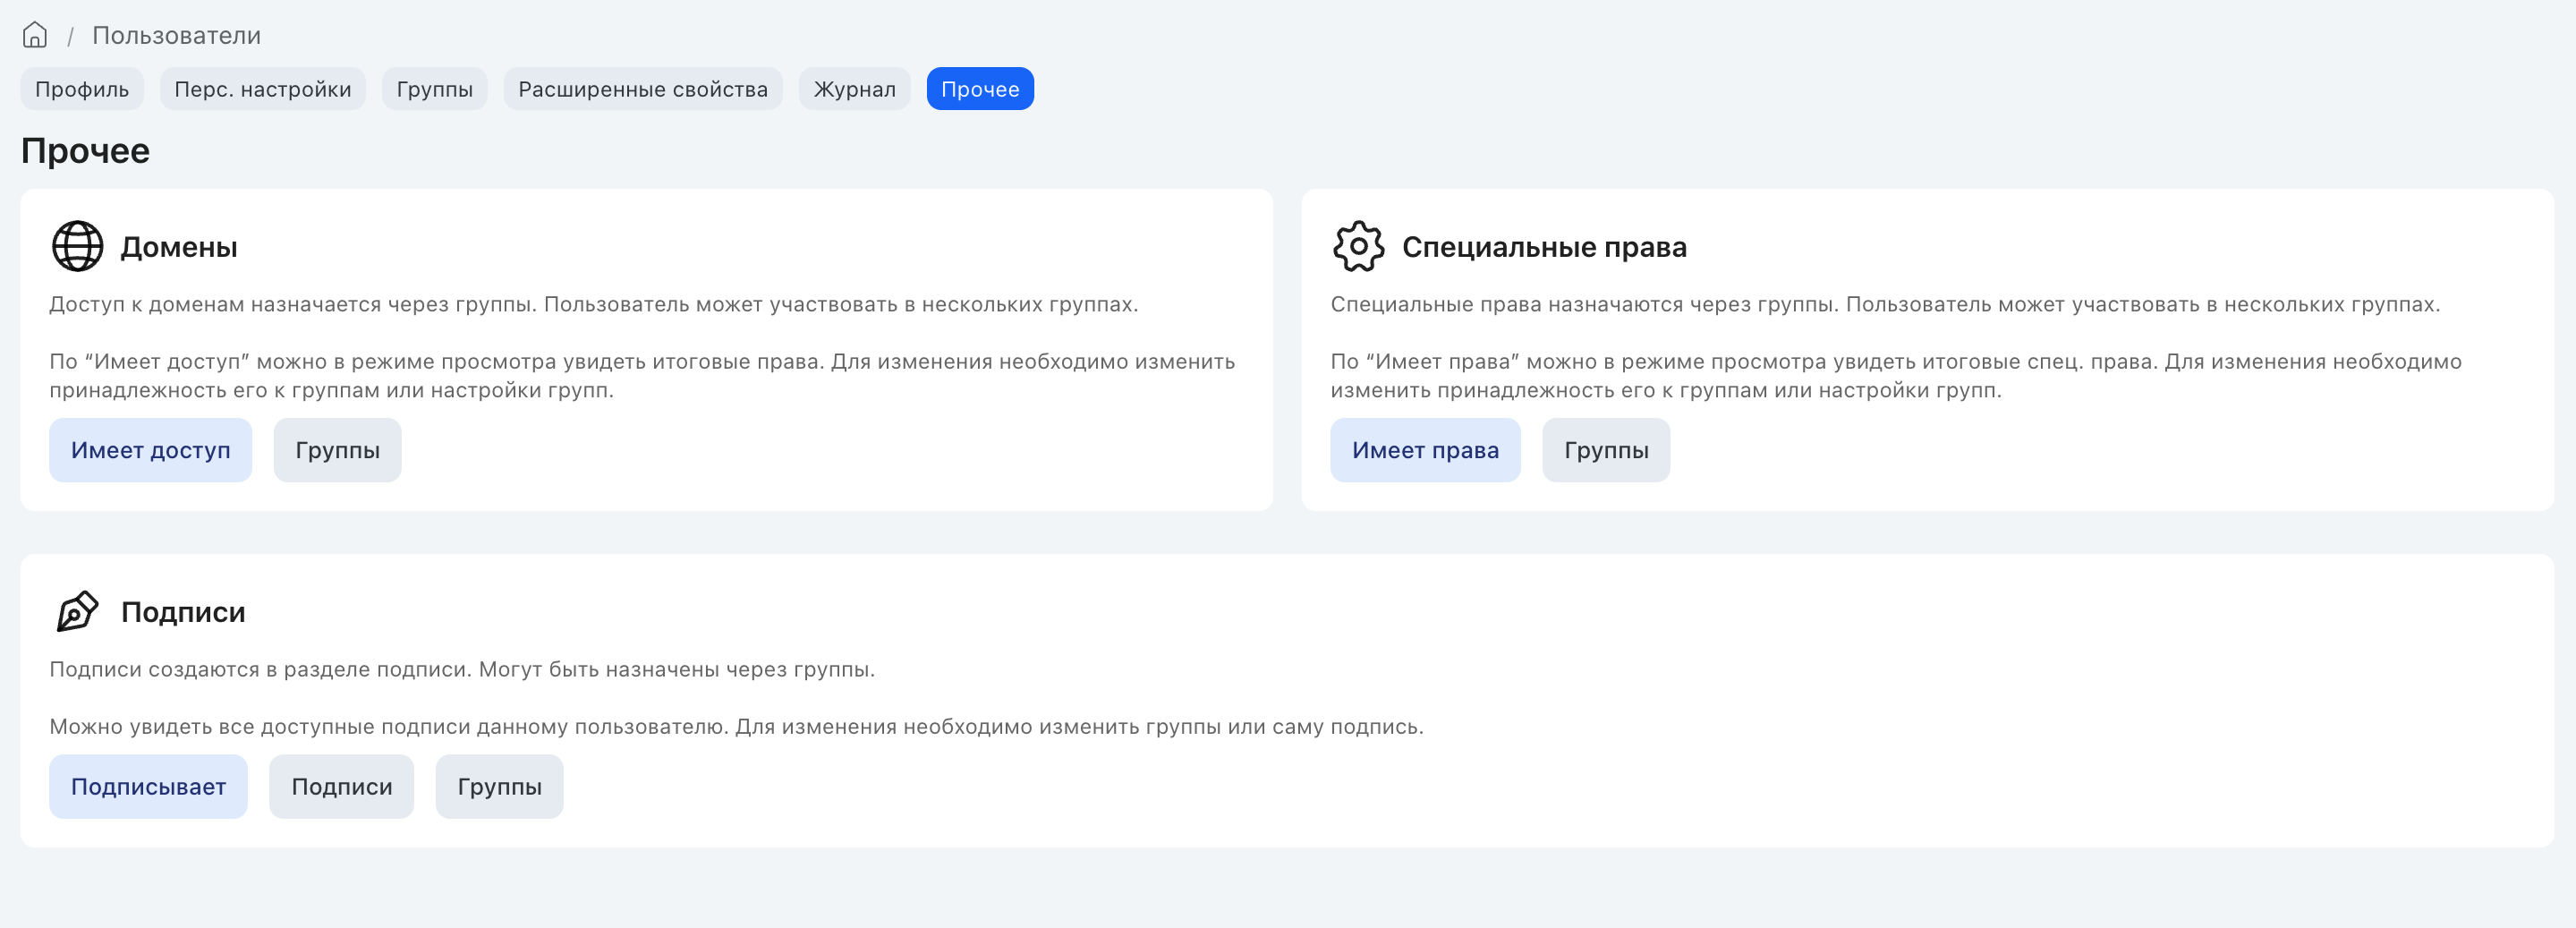The image size is (2576, 928).
Task: Open the Расширенные свойства tab
Action: [643, 89]
